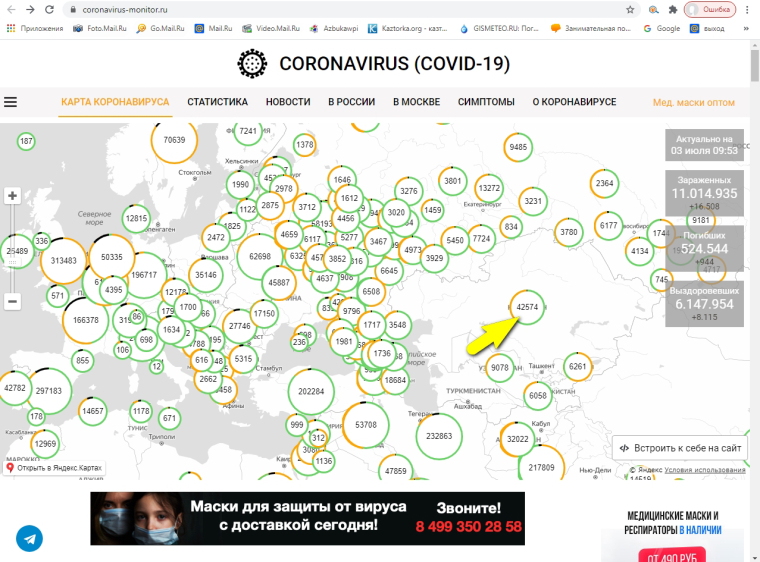Click the 42574 map bubble
The height and width of the screenshot is (562, 760).
click(x=528, y=308)
